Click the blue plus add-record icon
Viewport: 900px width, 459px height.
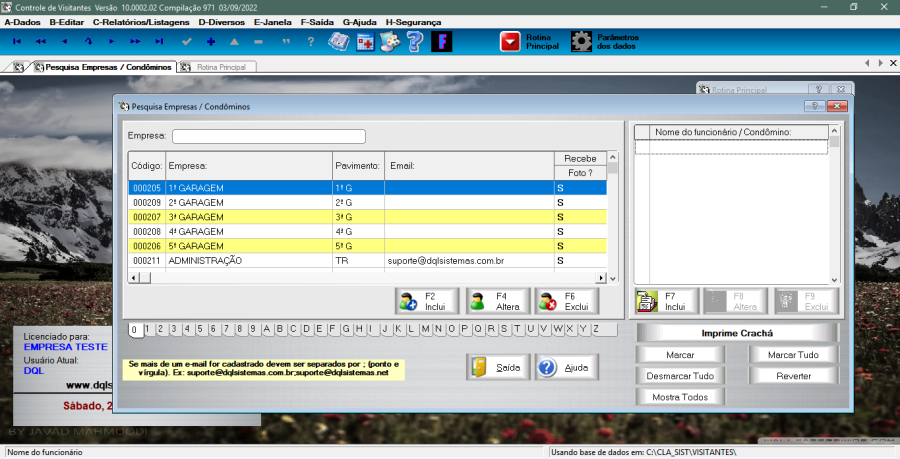pos(210,42)
